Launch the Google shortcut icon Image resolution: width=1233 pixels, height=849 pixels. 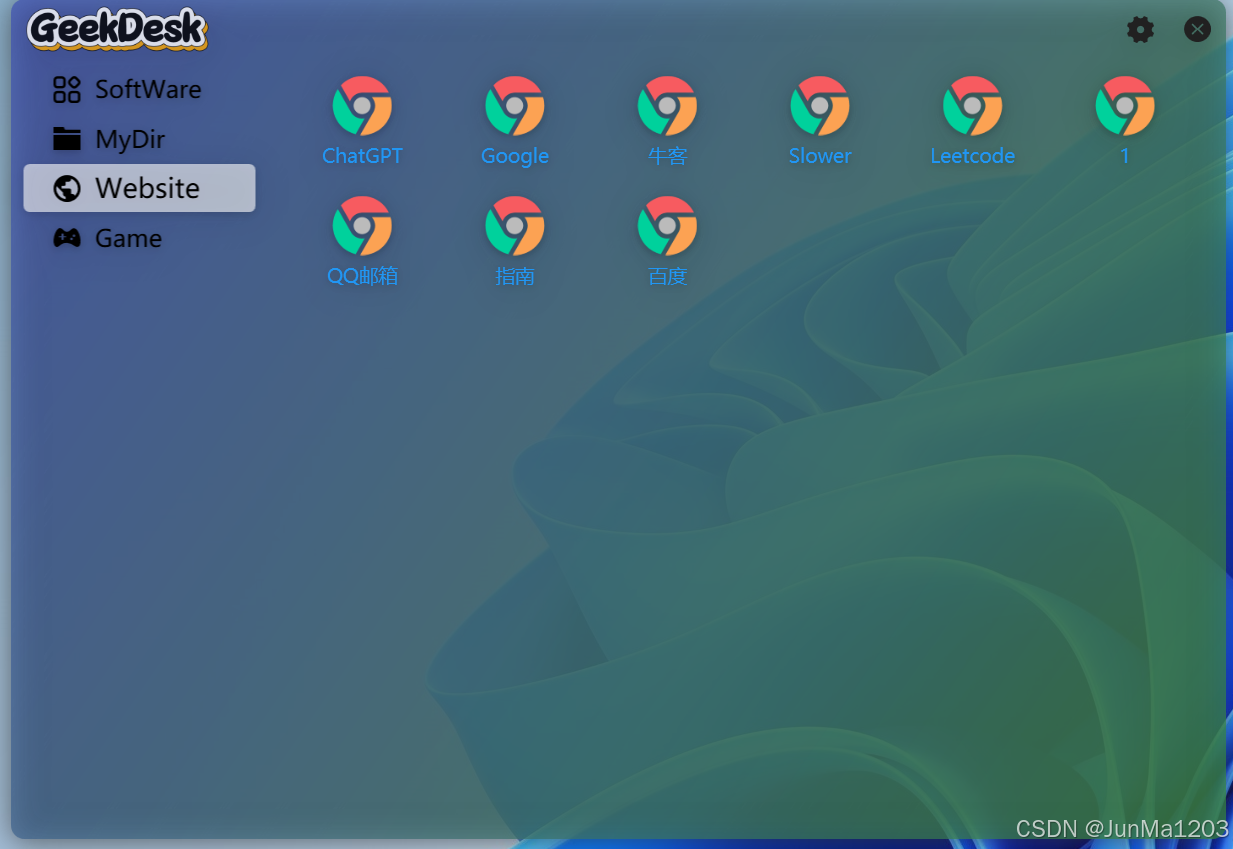(x=515, y=106)
